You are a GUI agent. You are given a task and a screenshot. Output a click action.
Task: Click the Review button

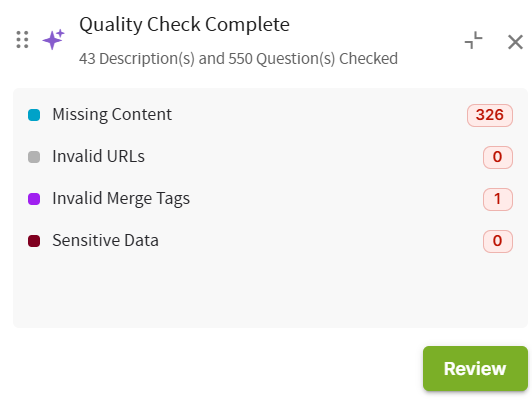point(475,368)
